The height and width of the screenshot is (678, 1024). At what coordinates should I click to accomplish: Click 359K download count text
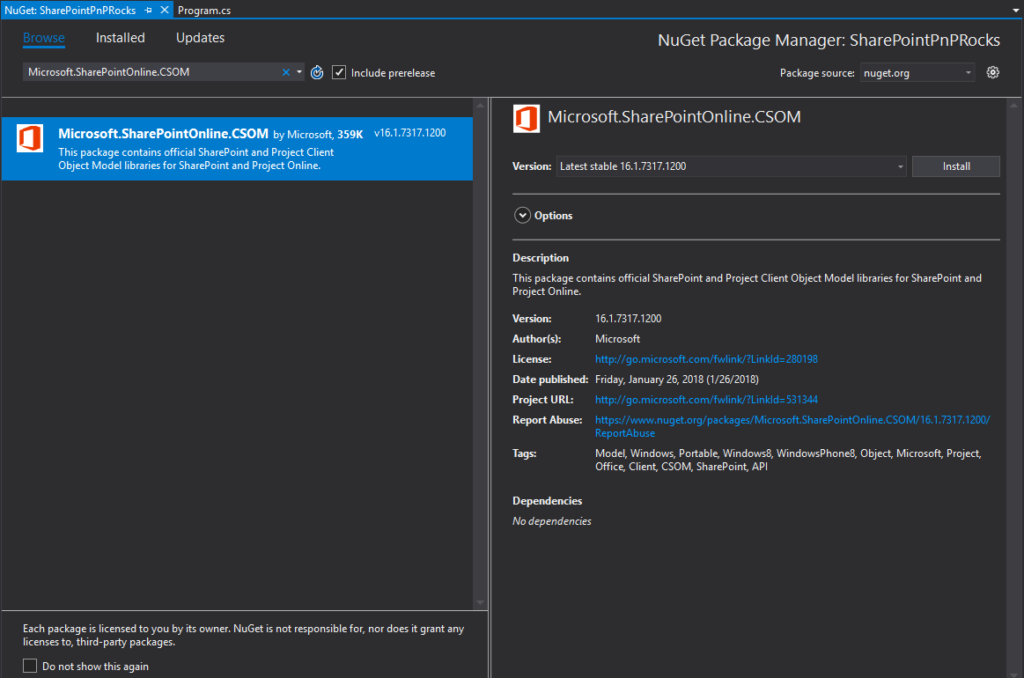(x=350, y=135)
